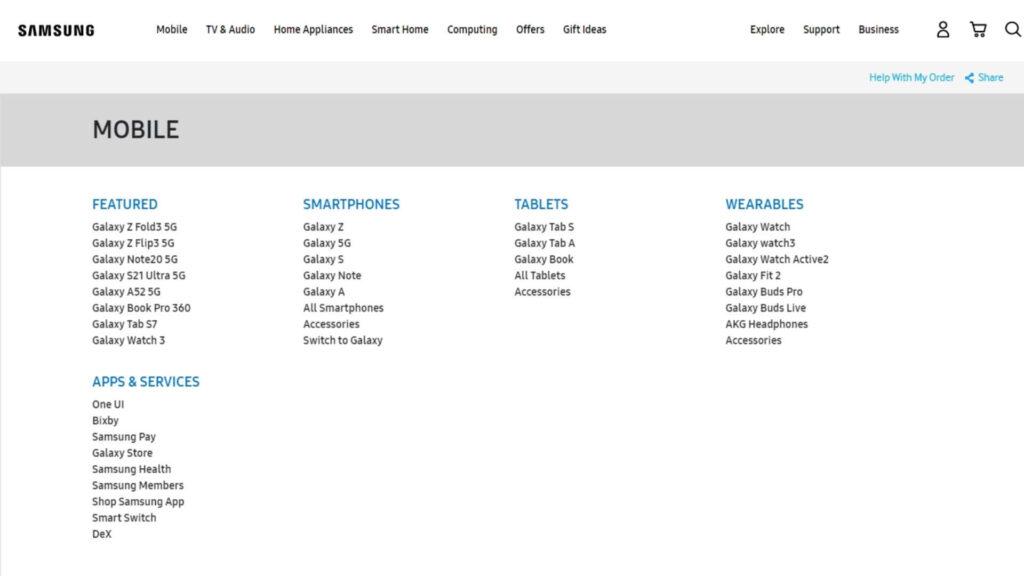
Task: Open Galaxy Tab A link
Action: (x=545, y=243)
